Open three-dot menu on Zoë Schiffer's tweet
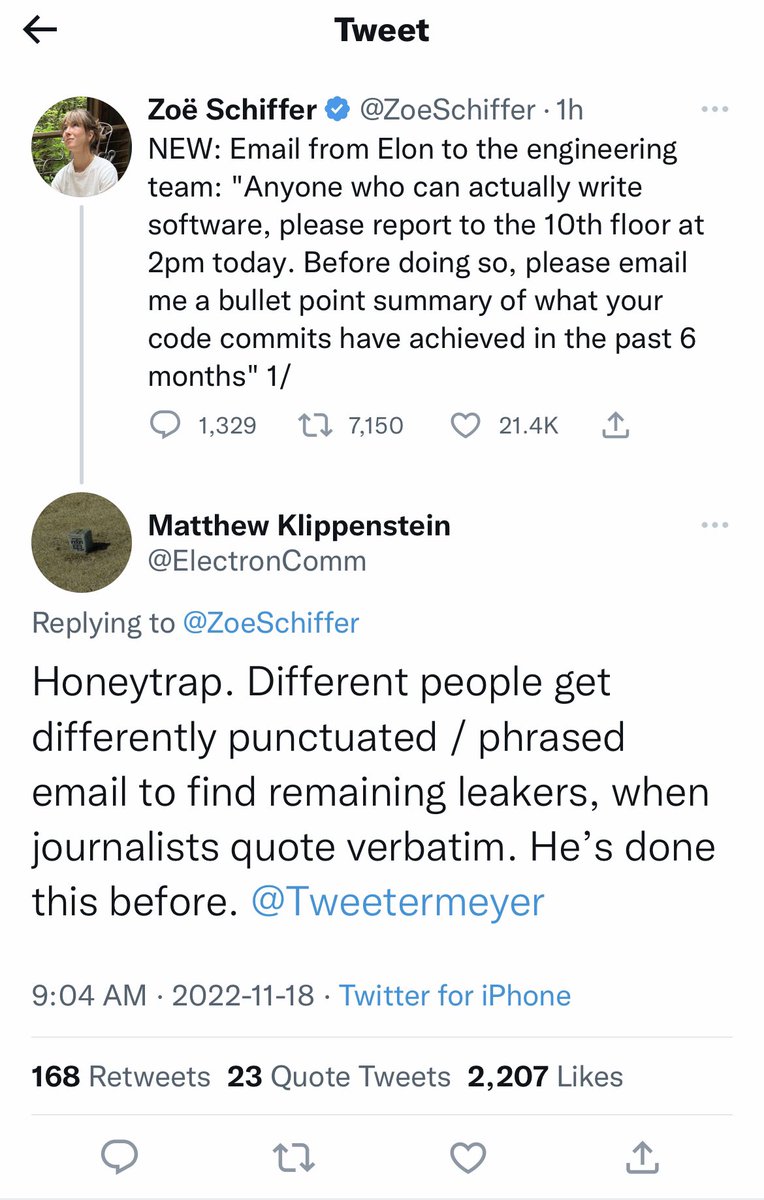764x1200 pixels. tap(714, 109)
